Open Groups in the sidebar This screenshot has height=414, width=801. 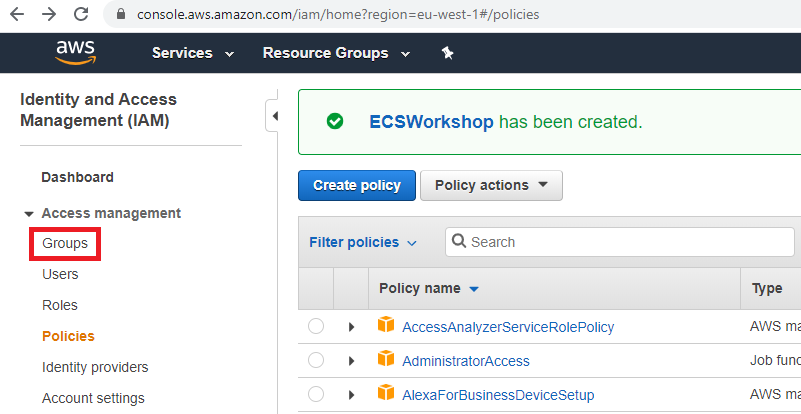(x=65, y=243)
